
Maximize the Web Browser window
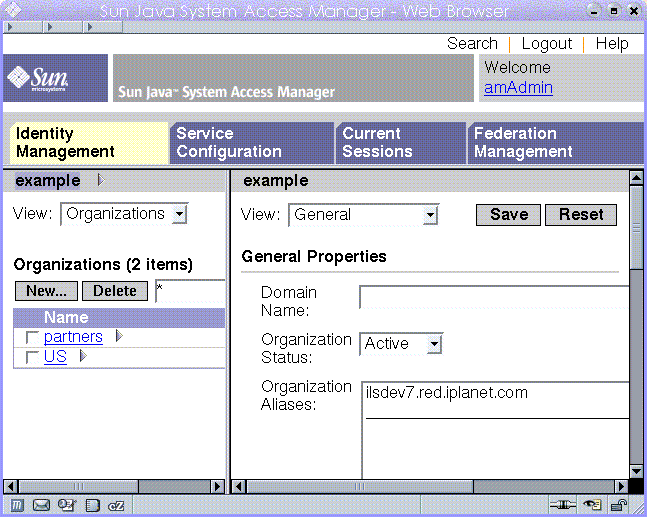tap(614, 11)
